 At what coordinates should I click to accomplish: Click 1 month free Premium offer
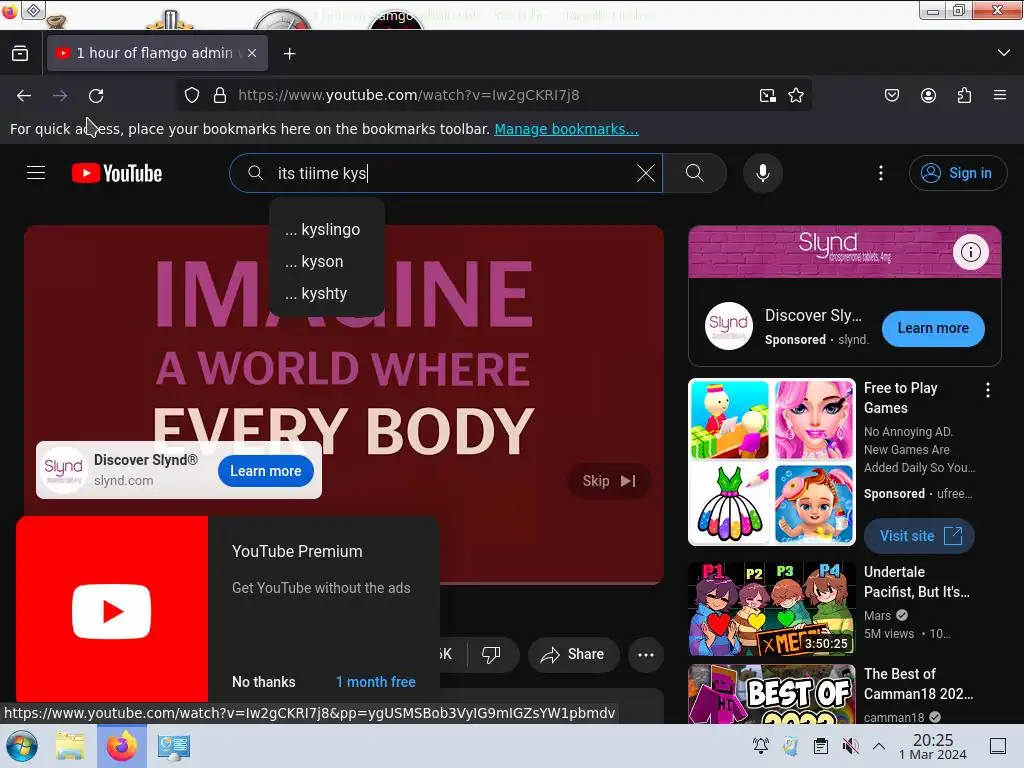click(376, 682)
